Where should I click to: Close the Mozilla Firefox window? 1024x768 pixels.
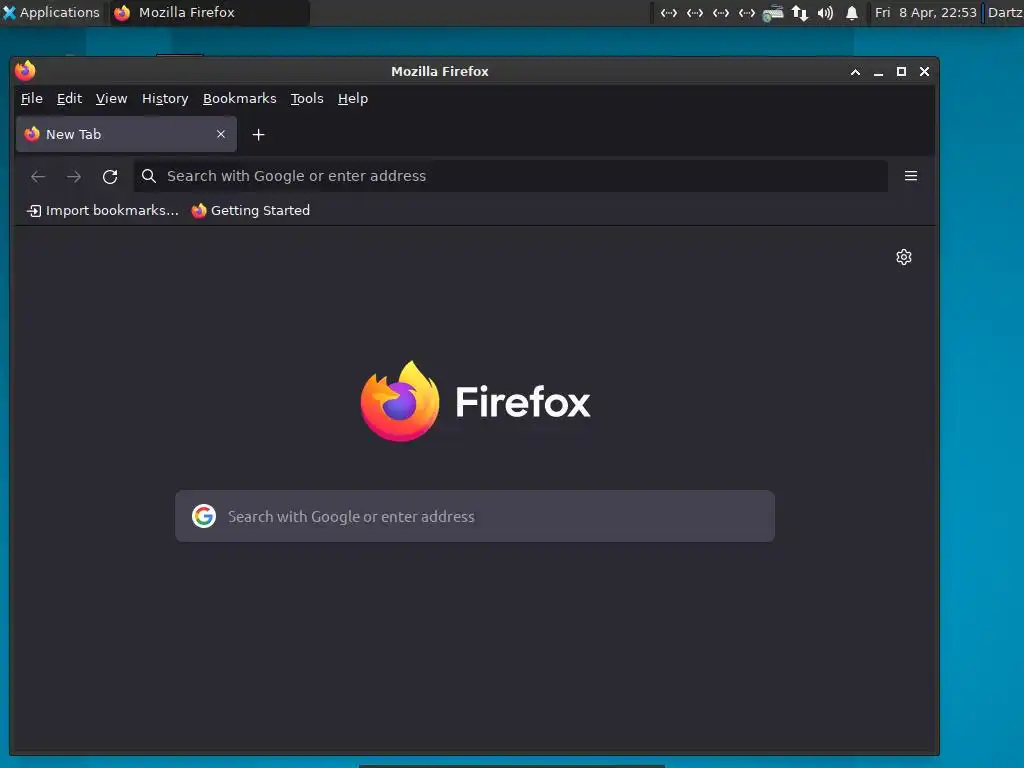click(924, 72)
